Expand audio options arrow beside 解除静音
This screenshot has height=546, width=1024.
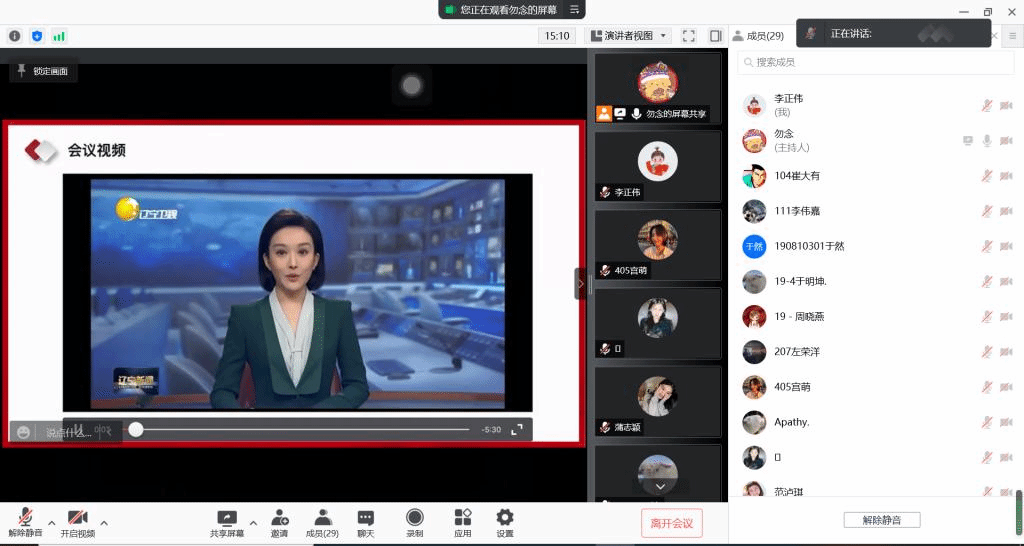pyautogui.click(x=52, y=522)
